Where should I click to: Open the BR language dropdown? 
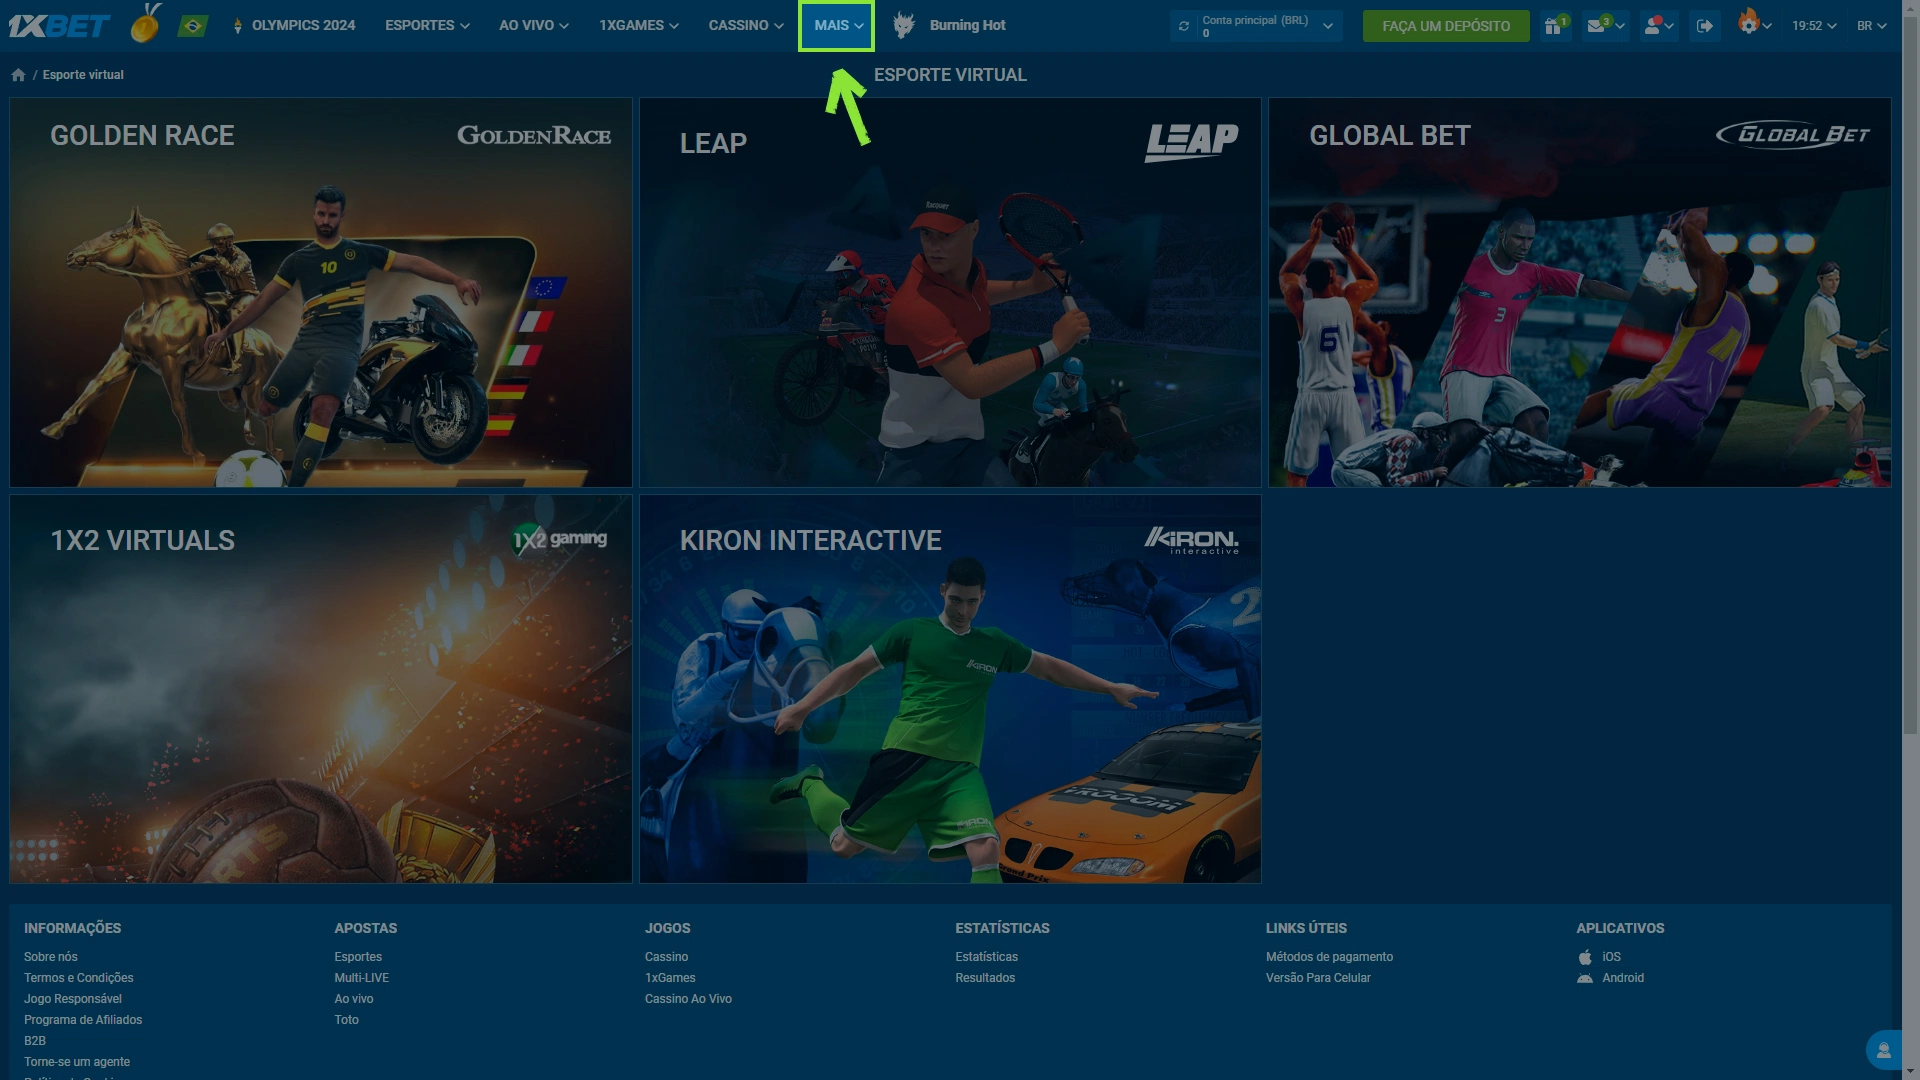tap(1872, 26)
